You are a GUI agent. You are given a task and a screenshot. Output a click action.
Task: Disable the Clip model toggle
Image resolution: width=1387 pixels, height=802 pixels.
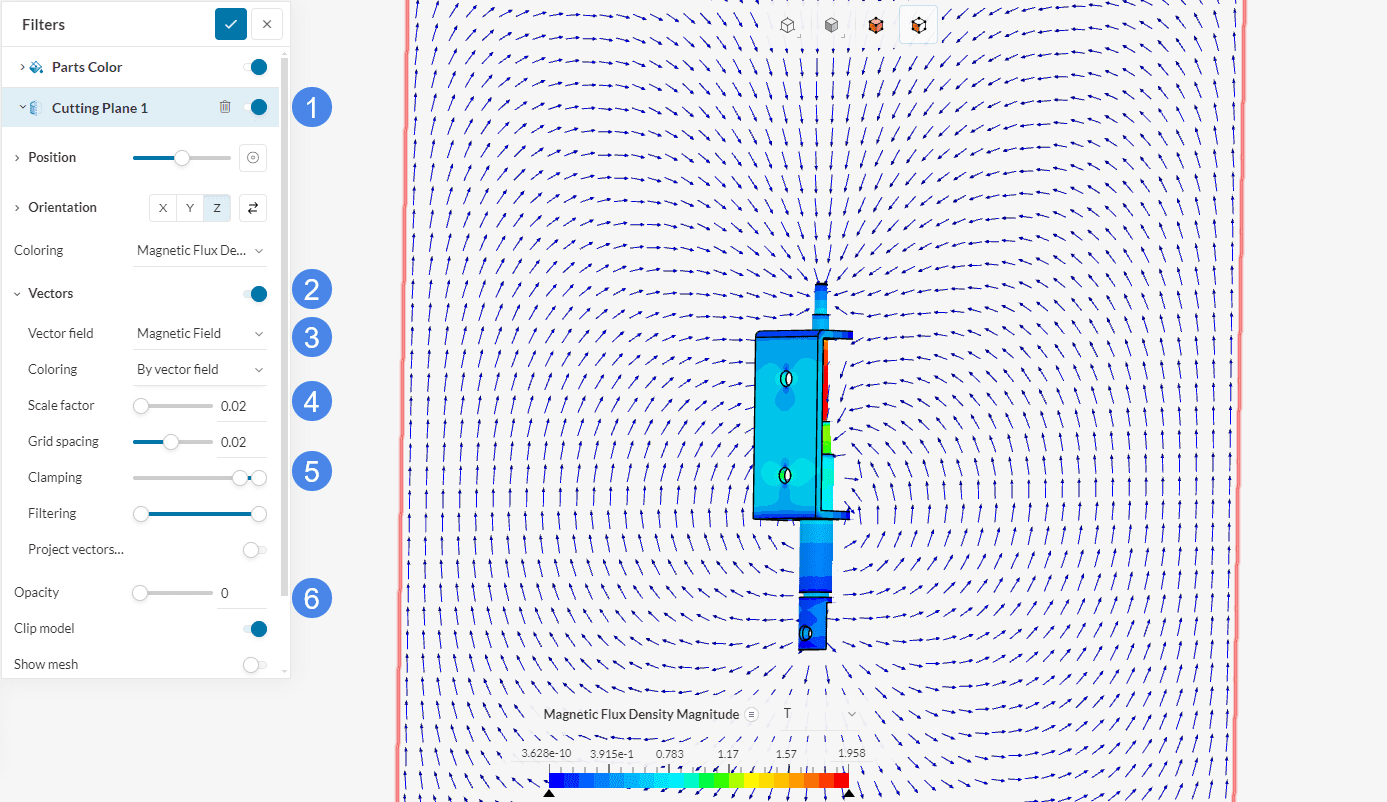pos(256,629)
